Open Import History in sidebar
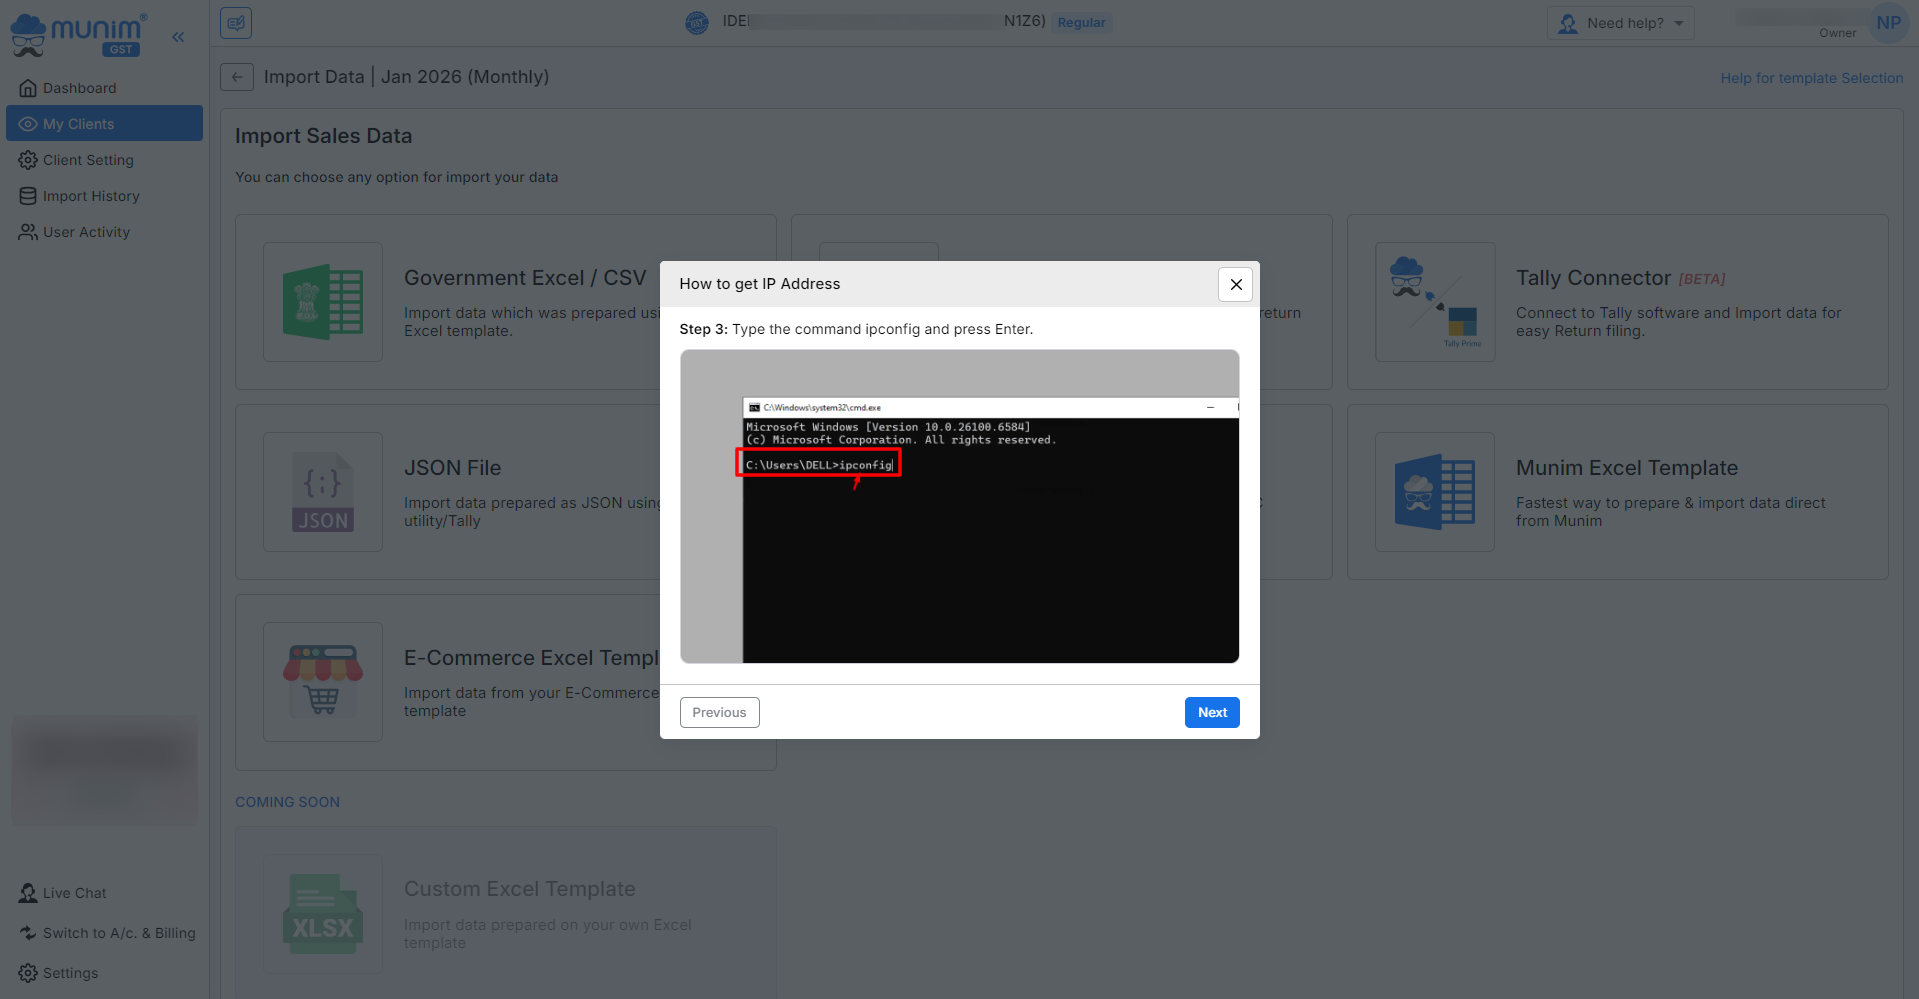1919x999 pixels. 91,196
